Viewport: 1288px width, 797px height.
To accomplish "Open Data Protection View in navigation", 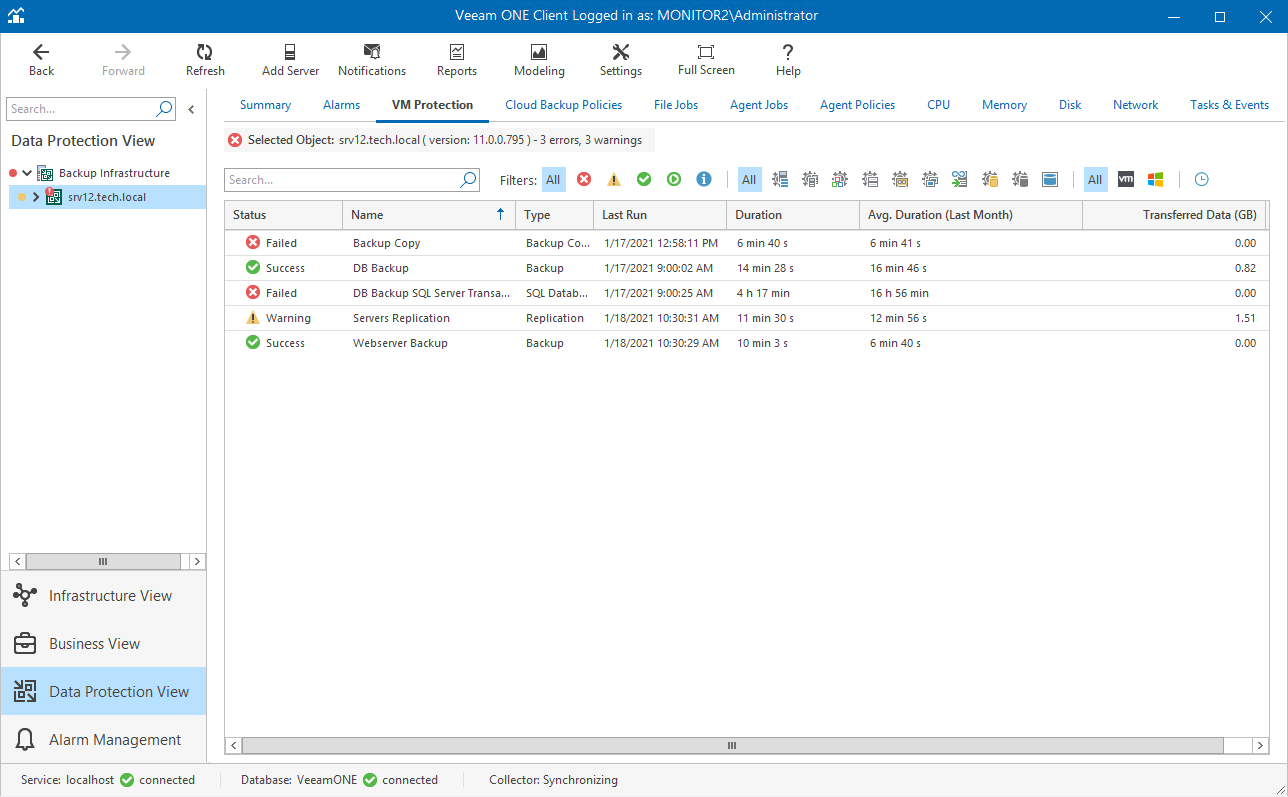I will tap(104, 692).
